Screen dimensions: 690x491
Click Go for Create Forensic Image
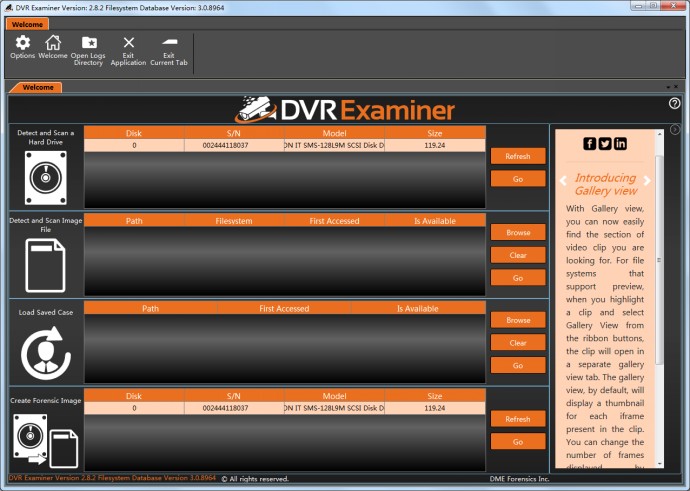518,442
